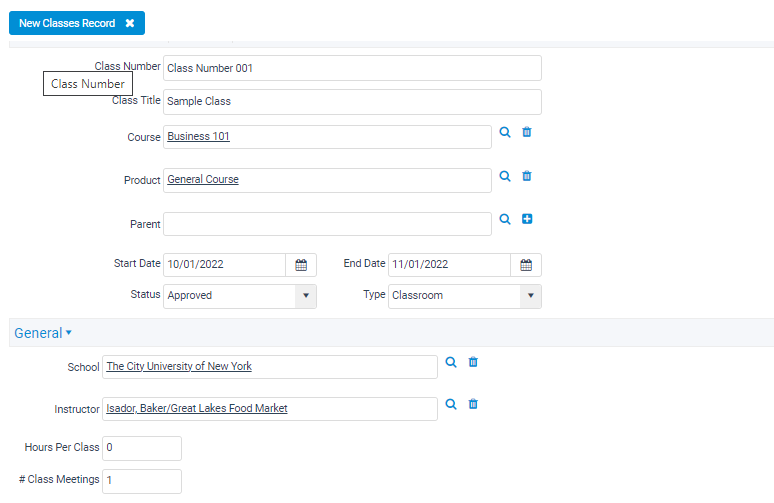The width and height of the screenshot is (774, 503).
Task: Click the empty Parent input field
Action: pos(327,224)
